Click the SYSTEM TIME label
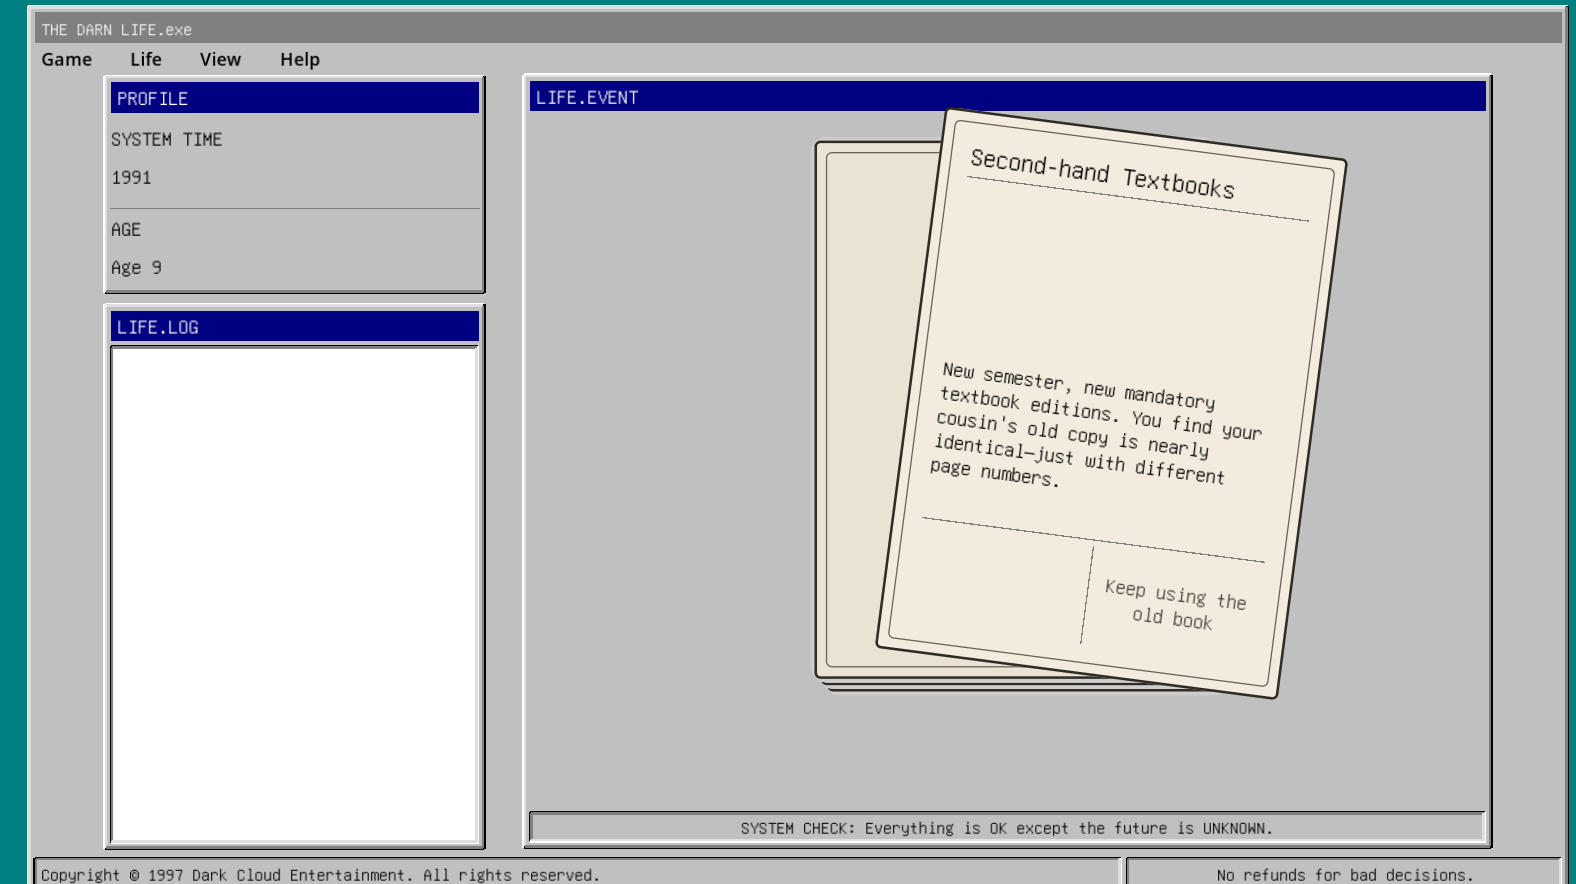The width and height of the screenshot is (1576, 884). click(167, 140)
